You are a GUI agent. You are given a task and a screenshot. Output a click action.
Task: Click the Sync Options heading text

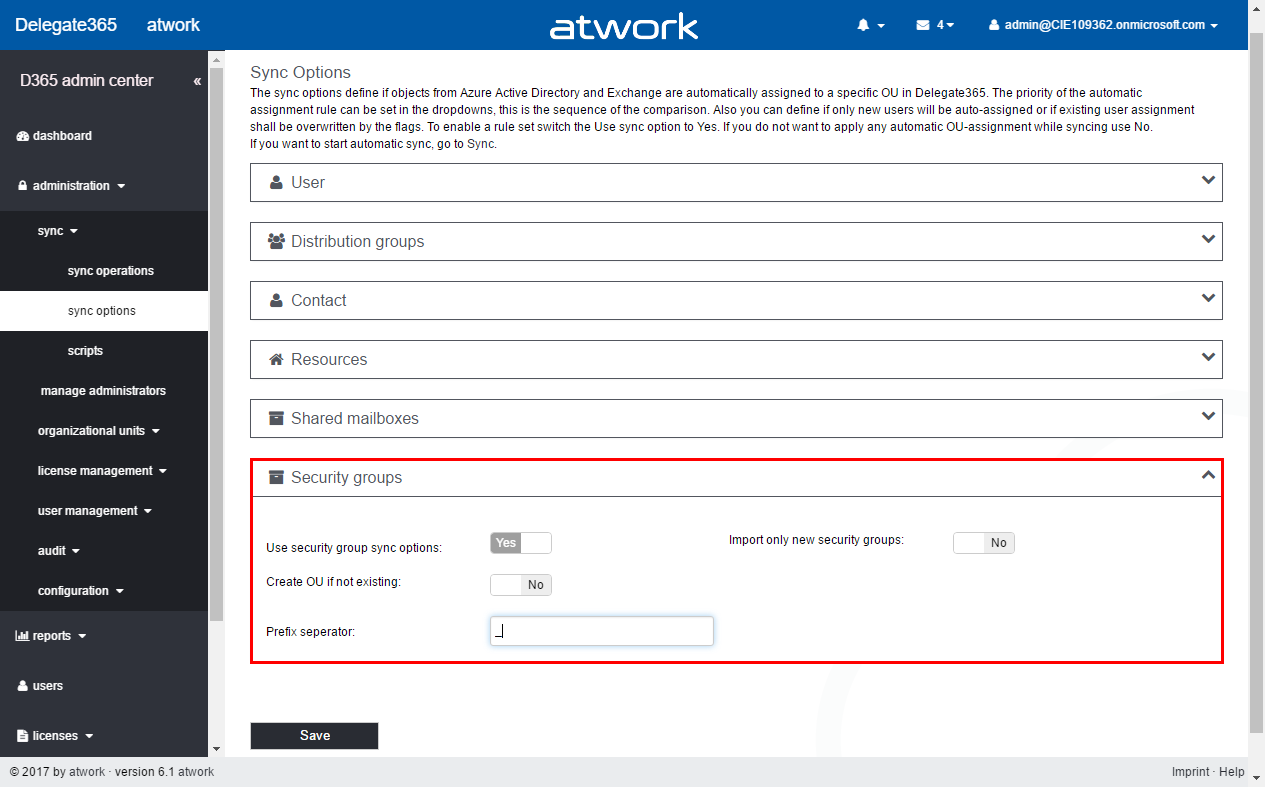[300, 72]
